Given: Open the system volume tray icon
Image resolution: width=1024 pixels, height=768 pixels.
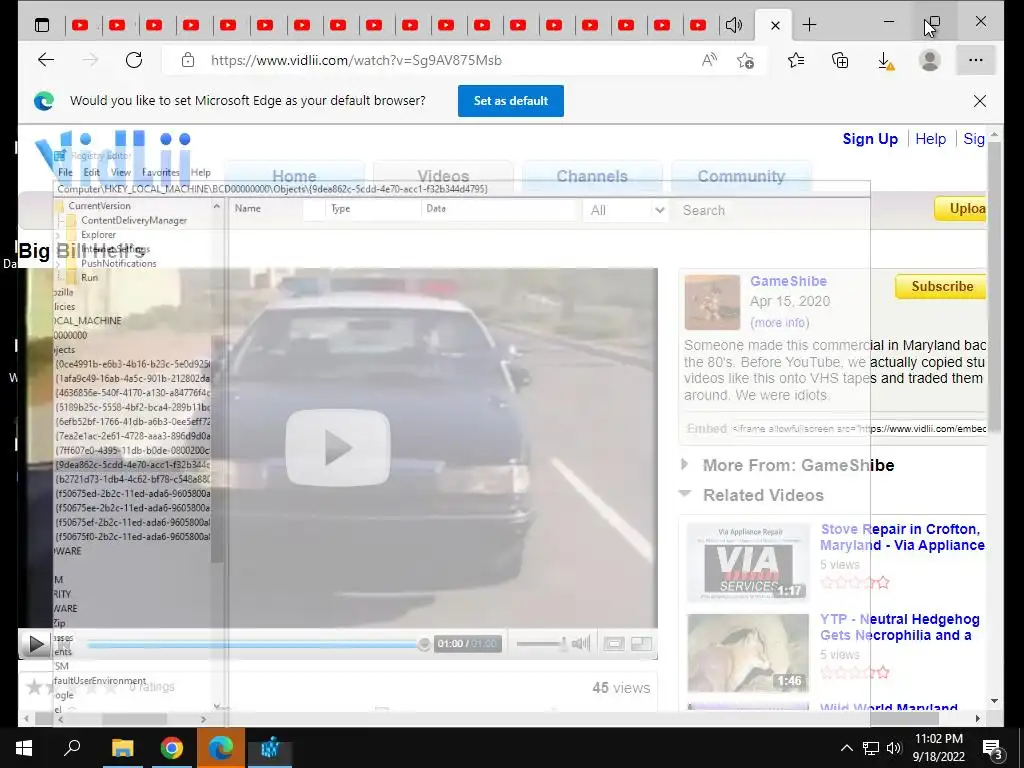Looking at the screenshot, I should pyautogui.click(x=894, y=748).
